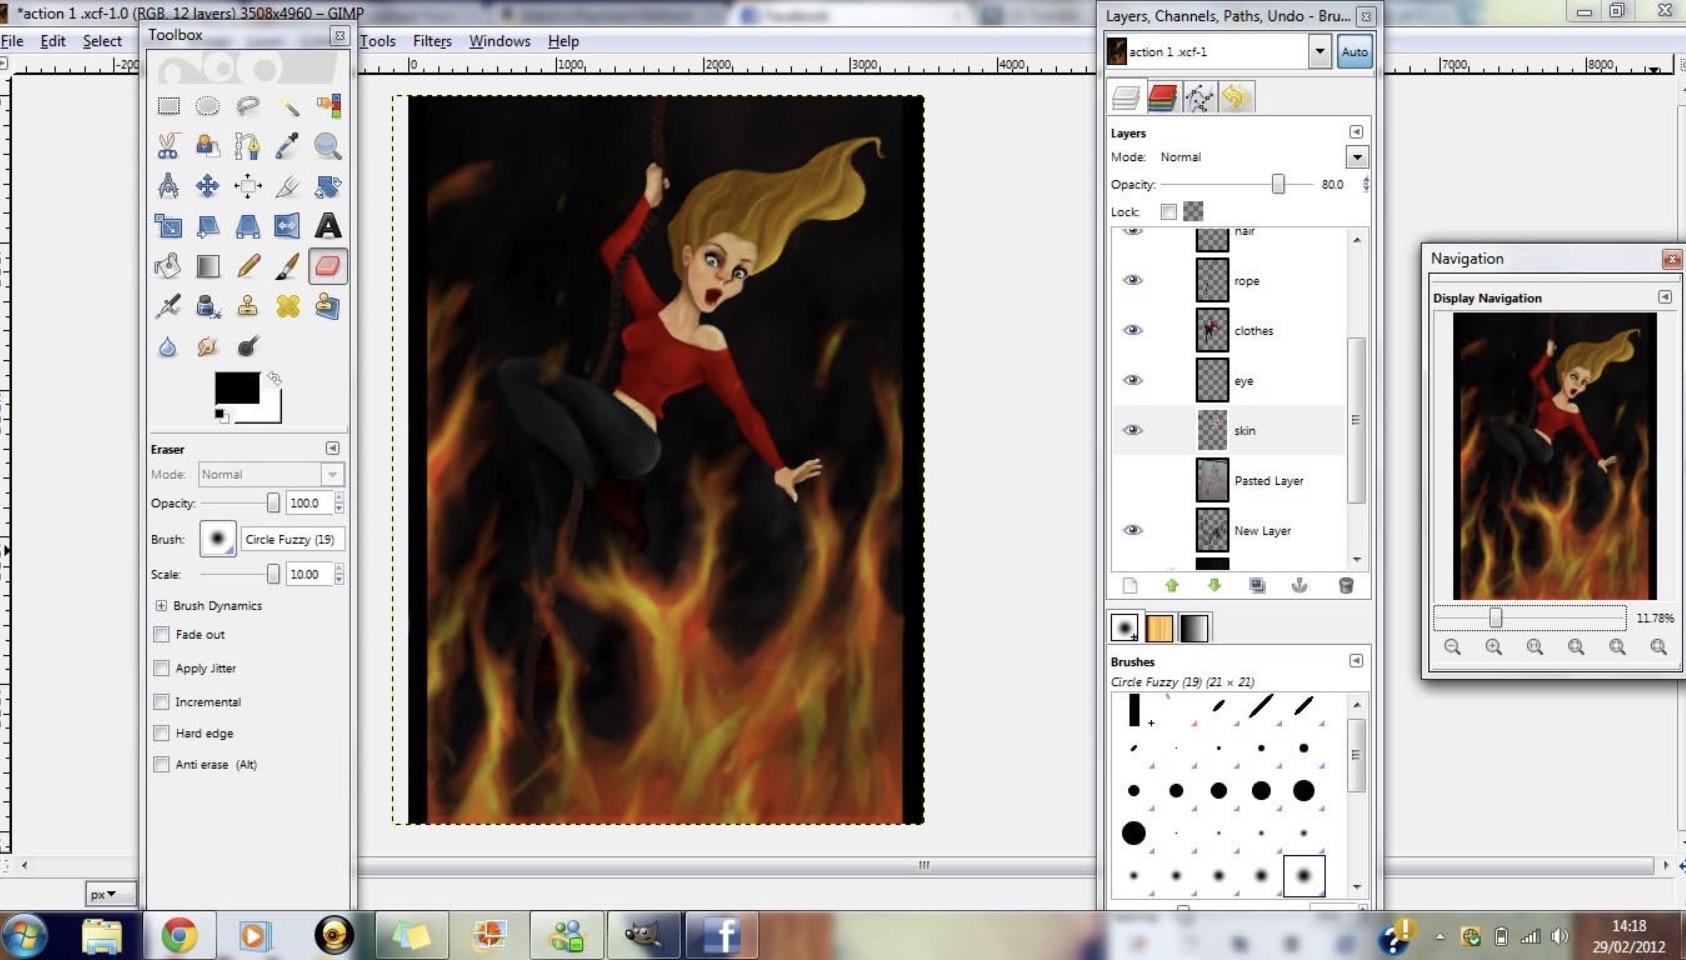Open the Brushes panel configuration arrow

pos(1356,660)
